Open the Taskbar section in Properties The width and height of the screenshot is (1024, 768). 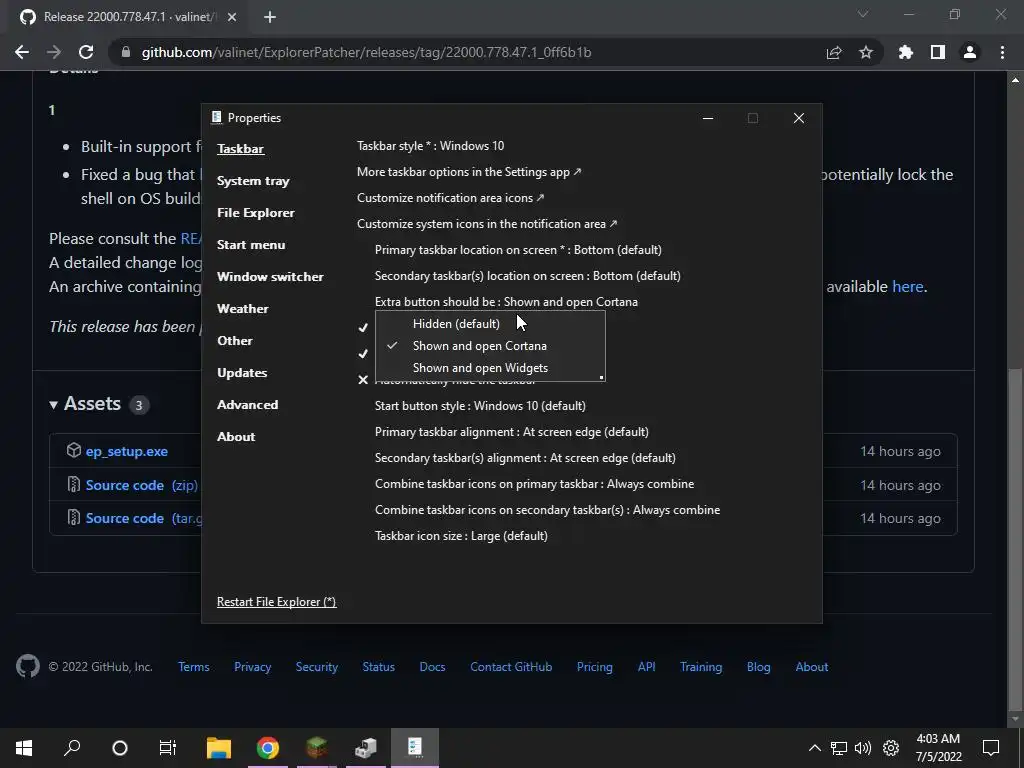tap(240, 149)
